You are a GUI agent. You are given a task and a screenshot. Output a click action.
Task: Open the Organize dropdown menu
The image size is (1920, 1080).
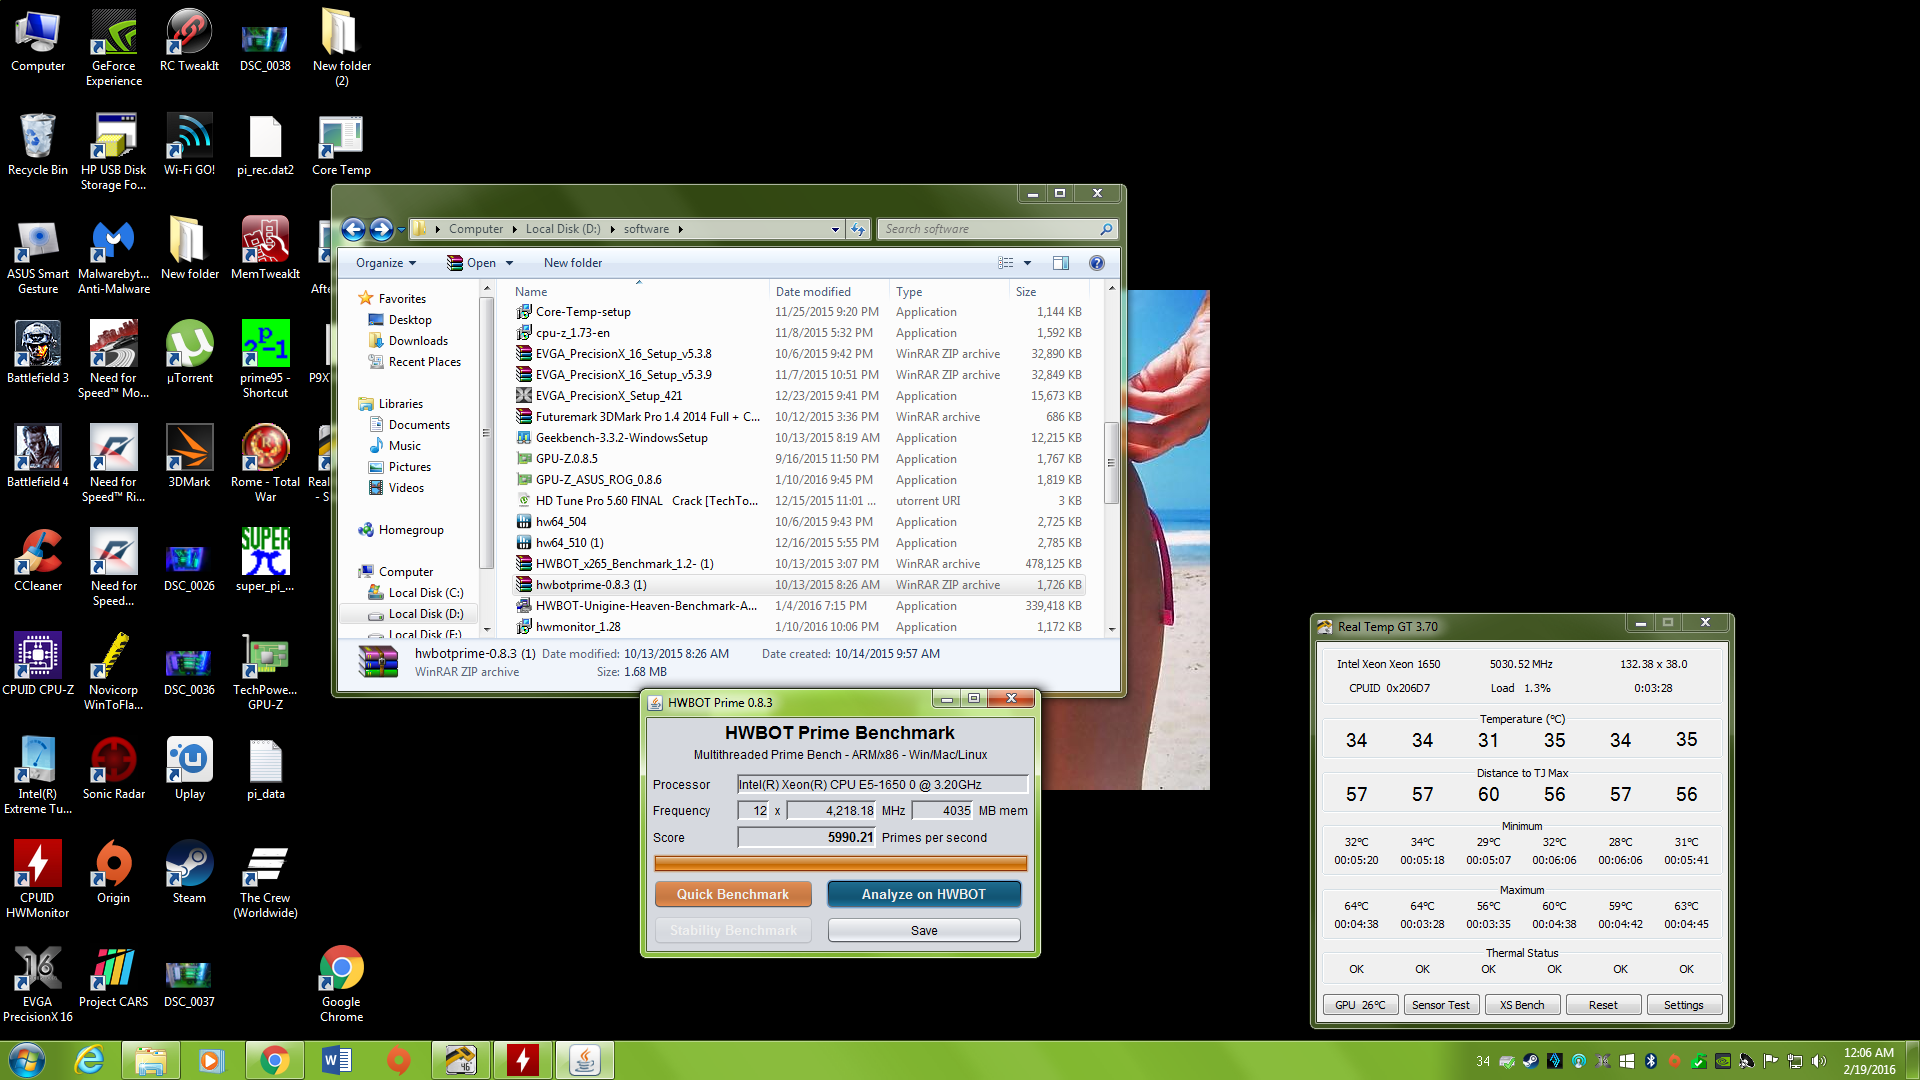click(386, 263)
